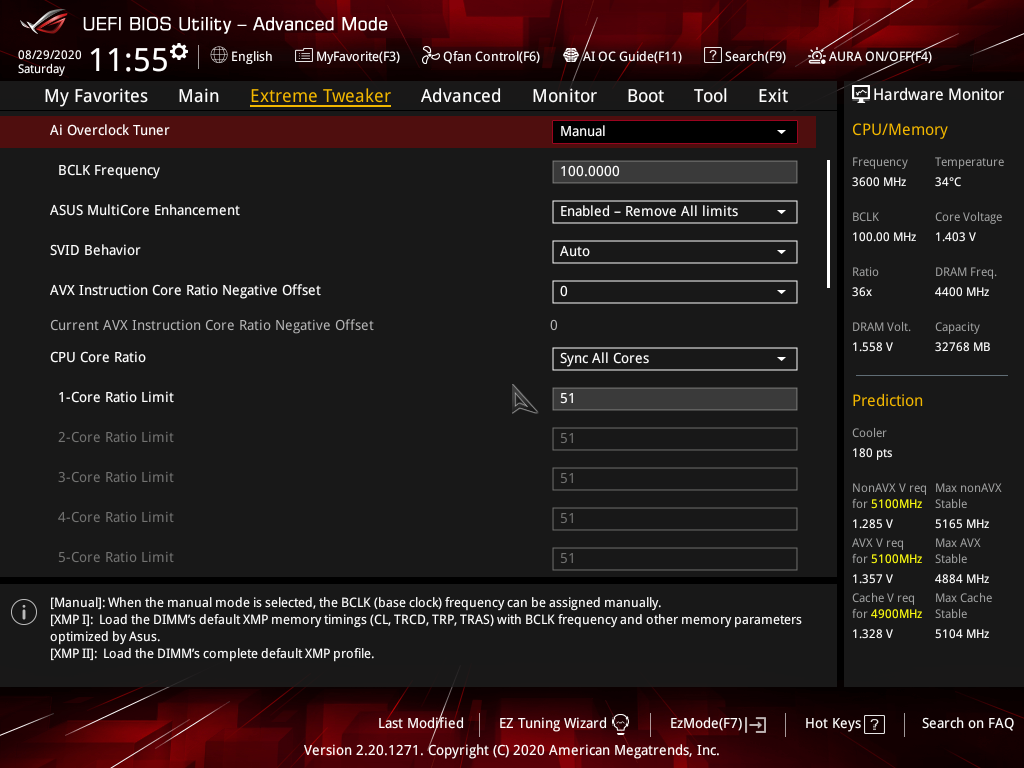
Task: Go to the Boot tab
Action: pyautogui.click(x=645, y=95)
